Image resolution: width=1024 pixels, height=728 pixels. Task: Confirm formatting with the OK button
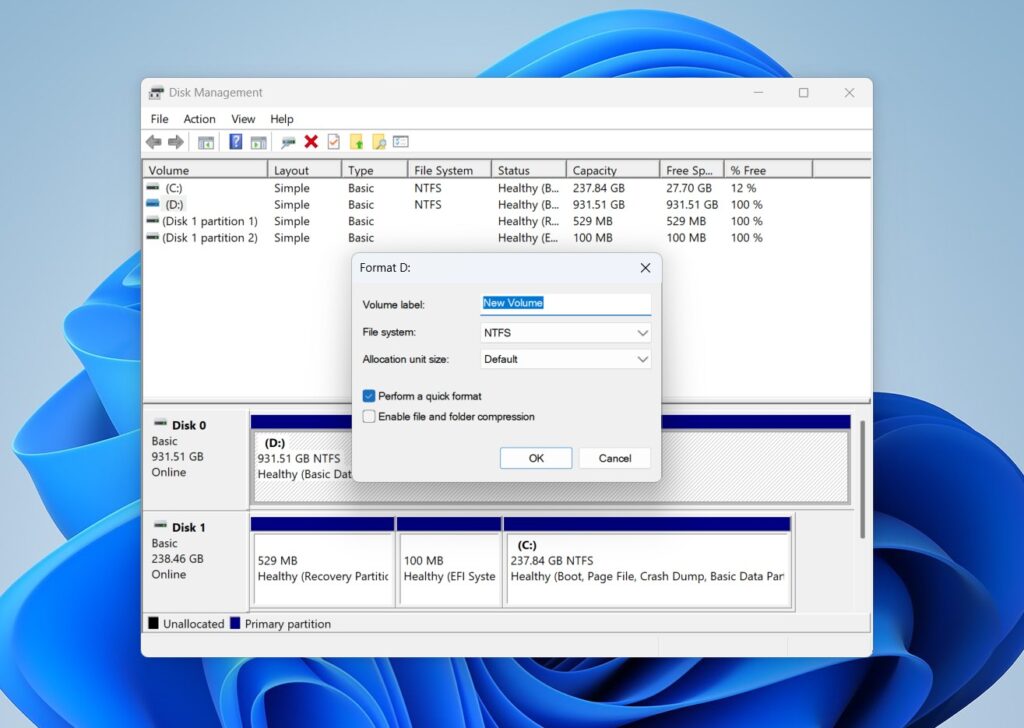(536, 457)
